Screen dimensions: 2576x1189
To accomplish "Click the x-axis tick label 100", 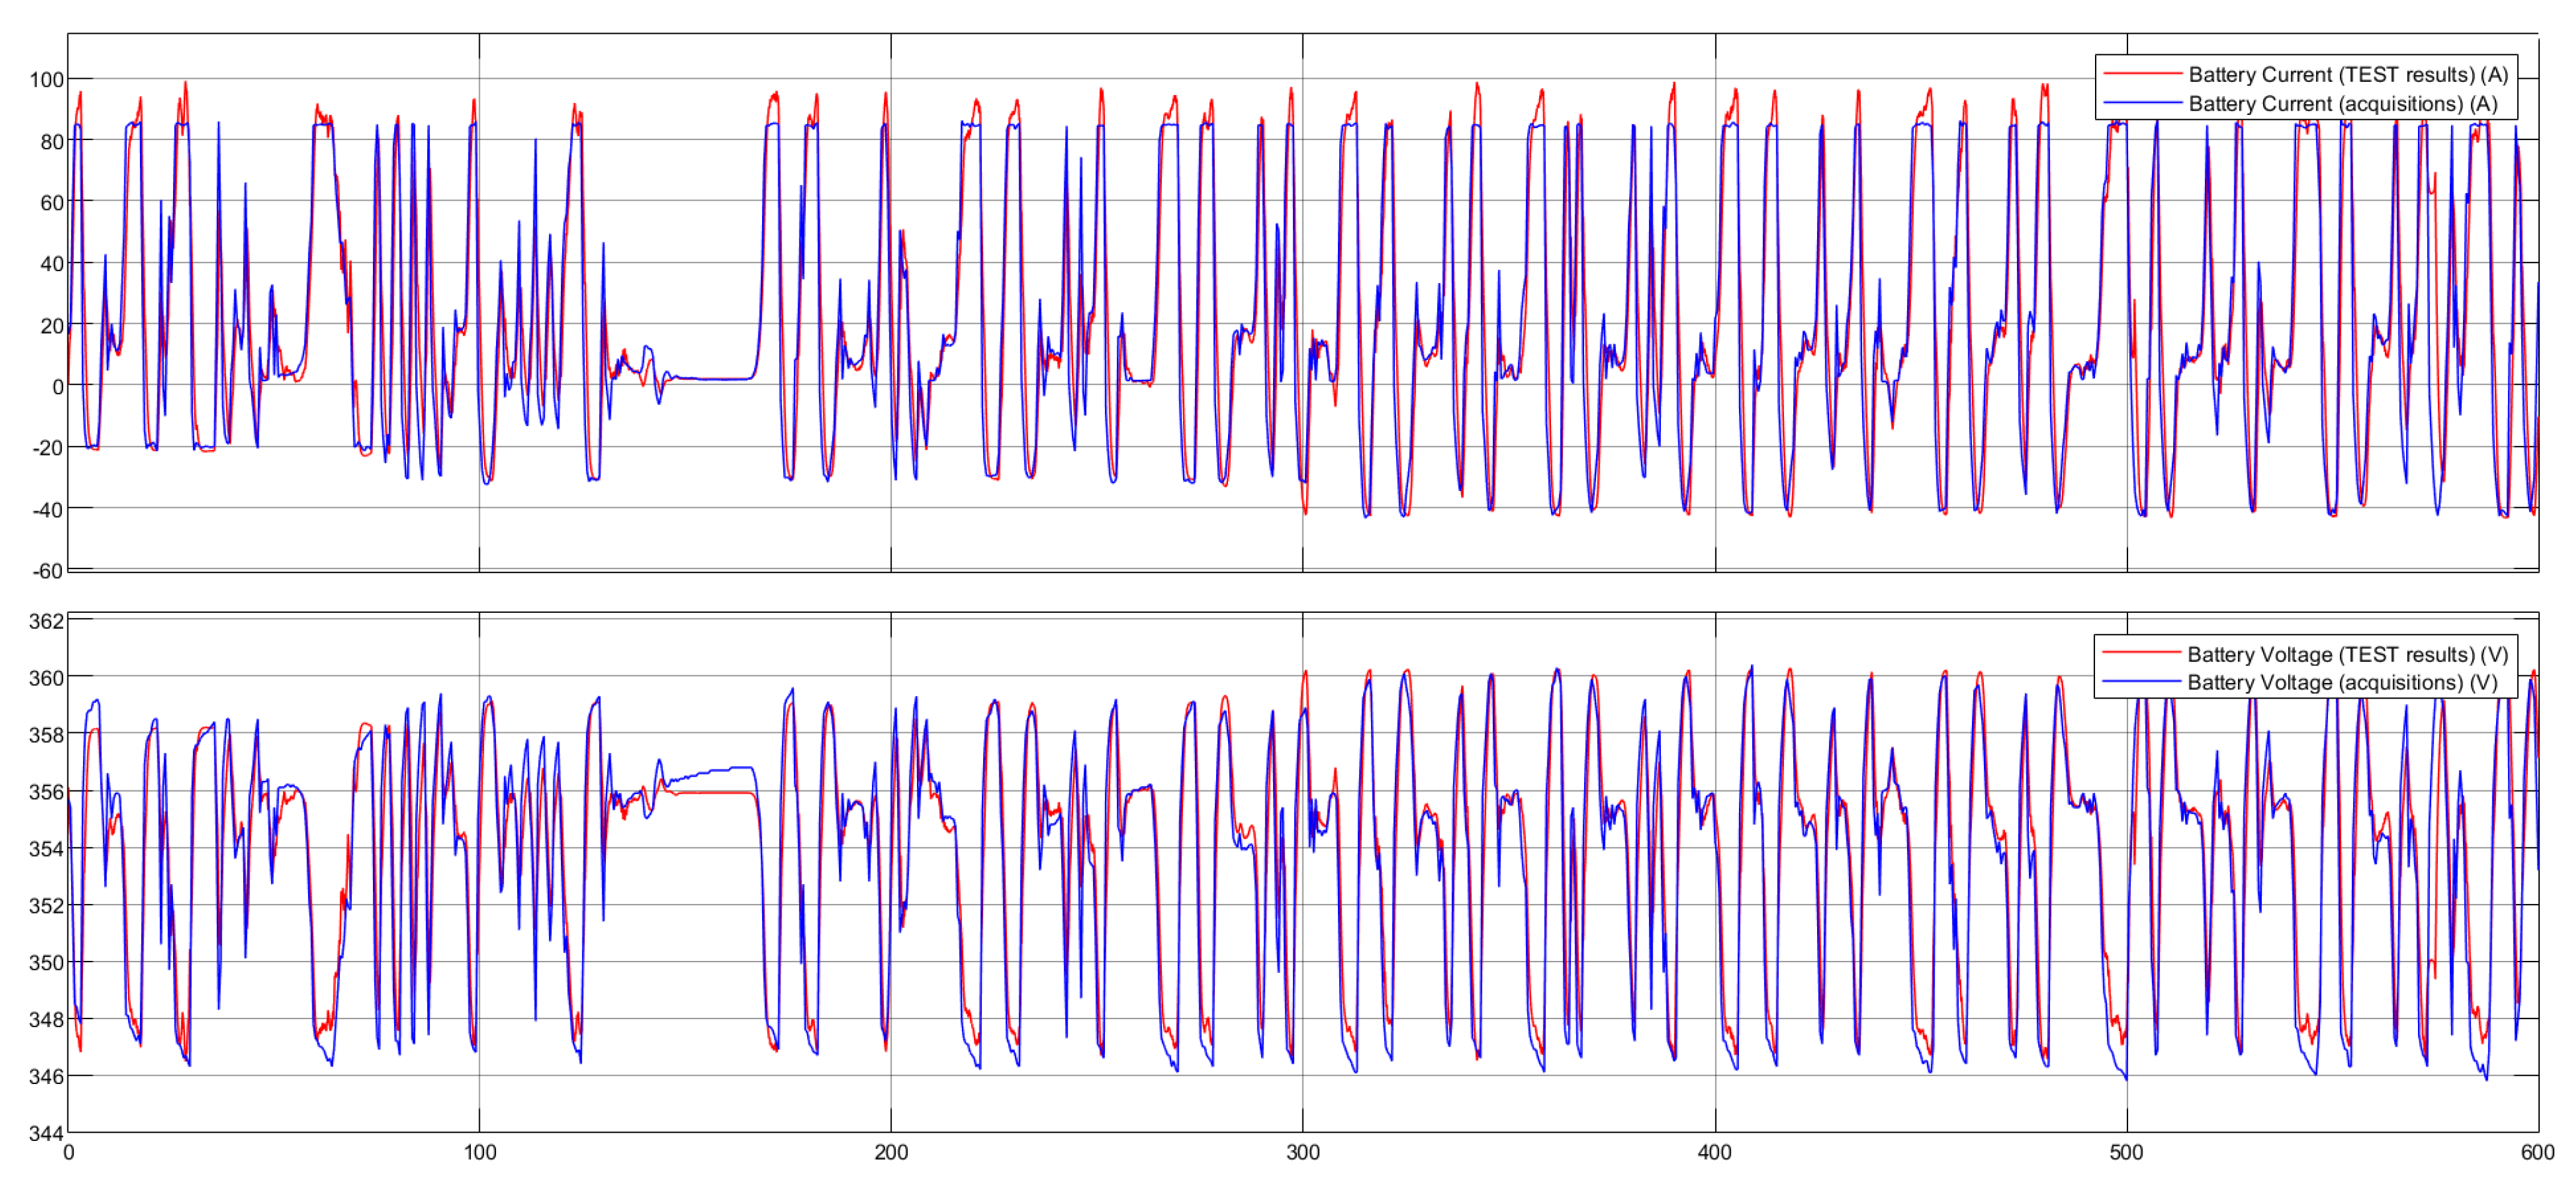I will tap(480, 1153).
